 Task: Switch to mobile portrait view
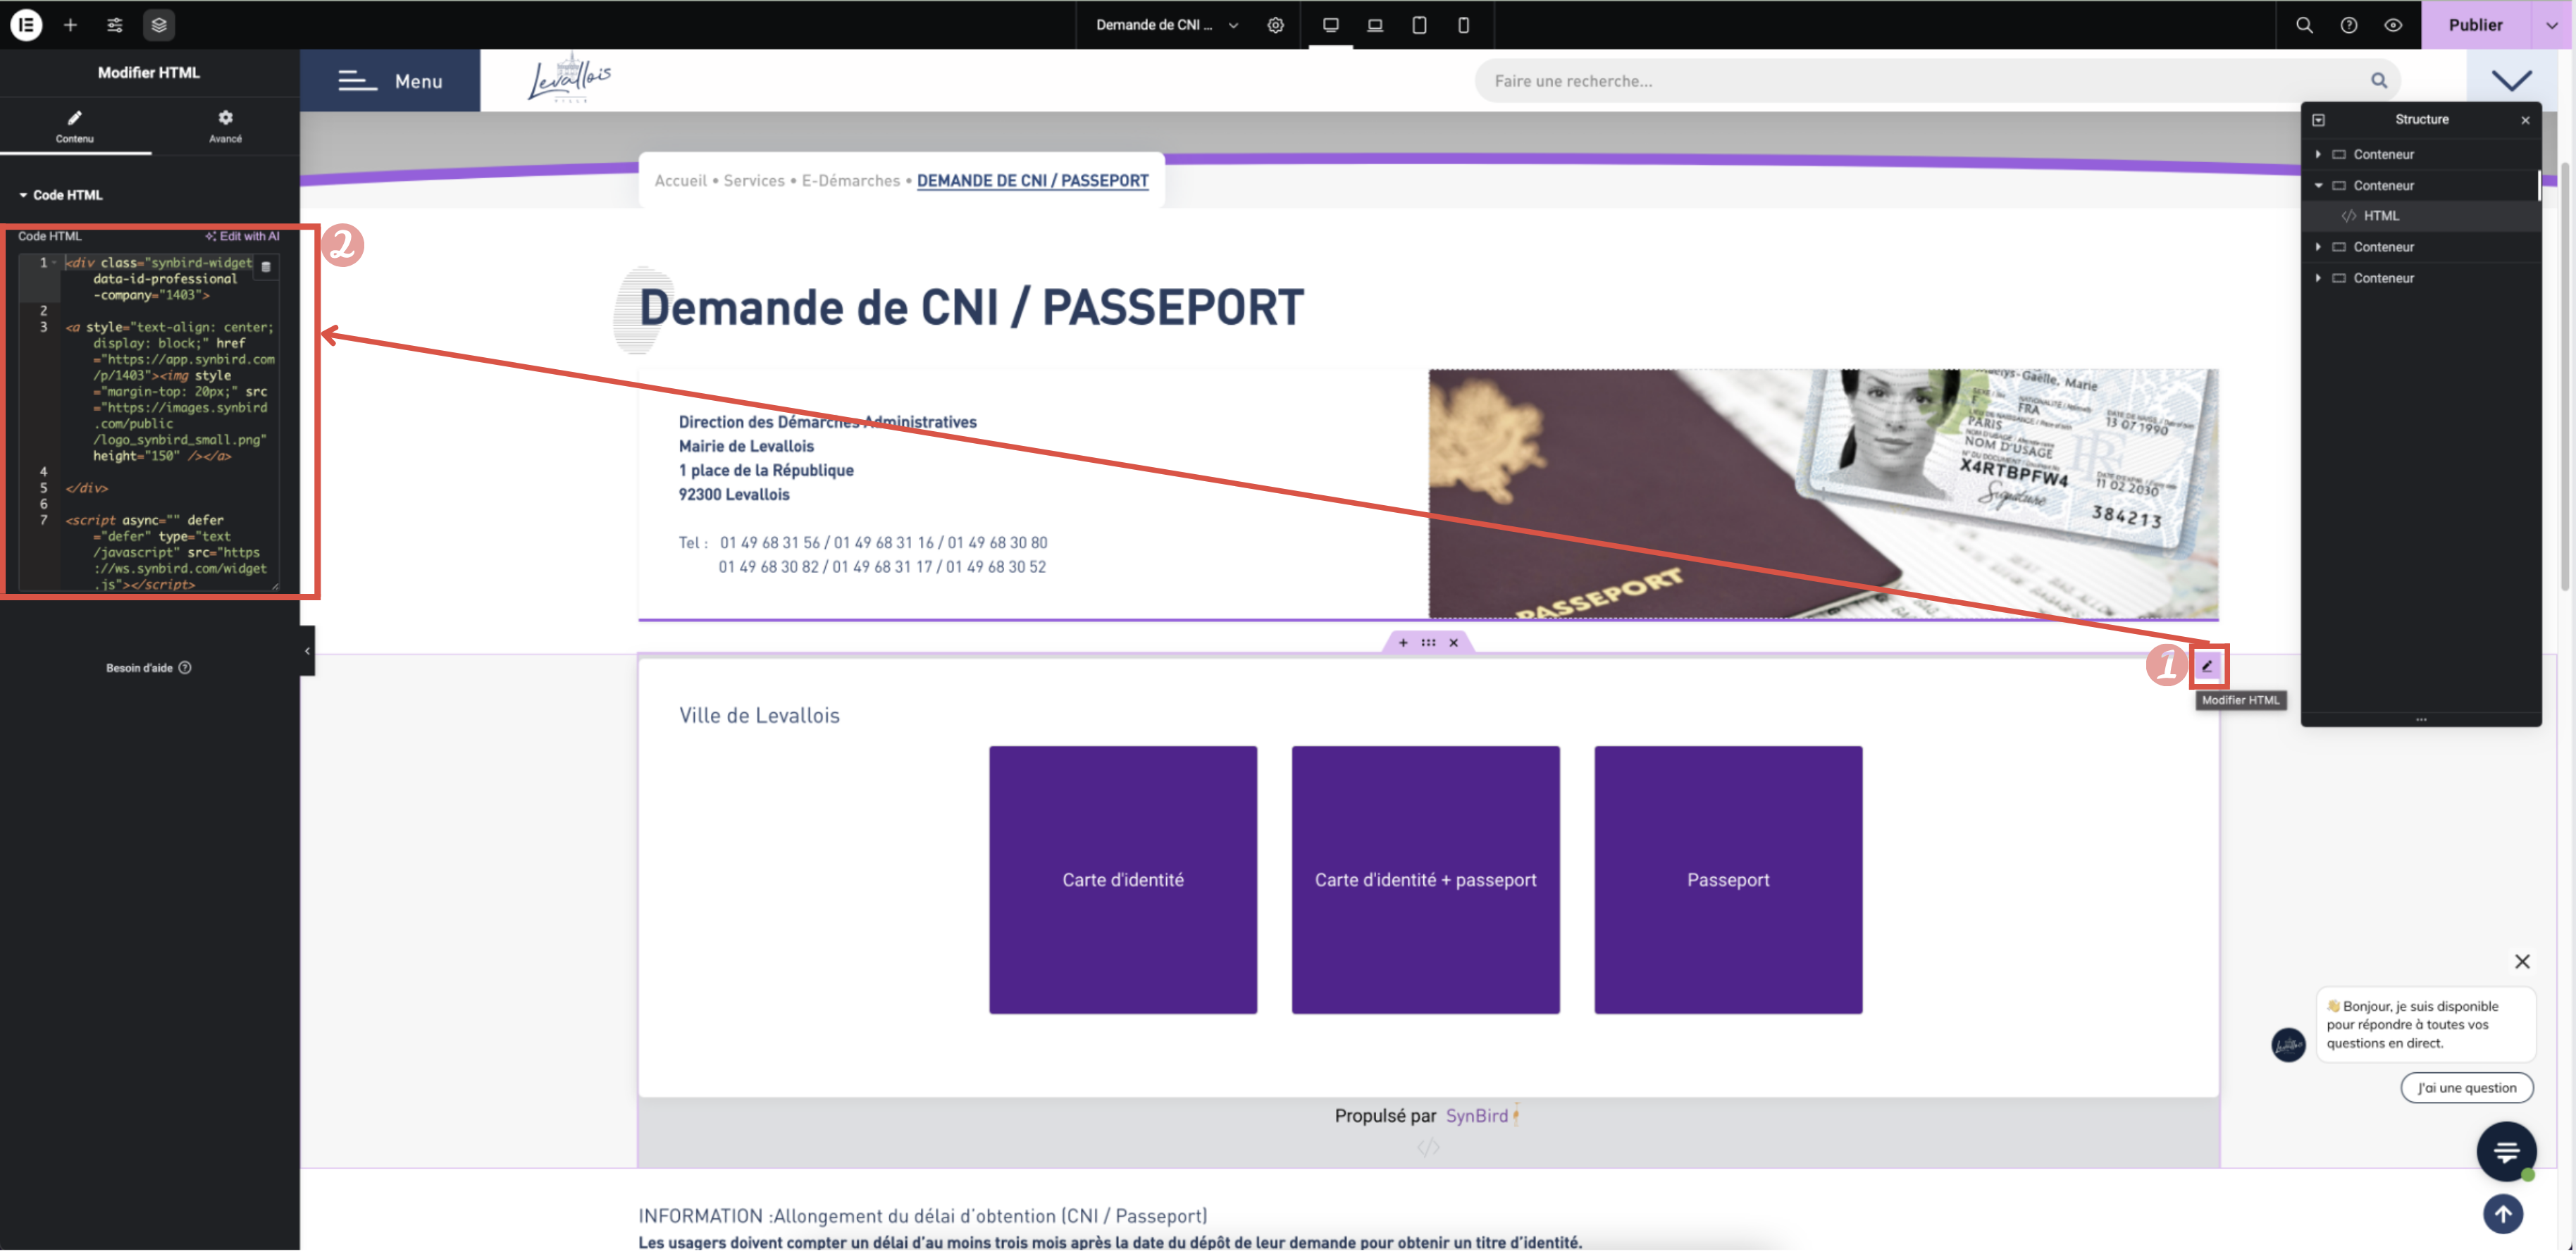coord(1463,25)
